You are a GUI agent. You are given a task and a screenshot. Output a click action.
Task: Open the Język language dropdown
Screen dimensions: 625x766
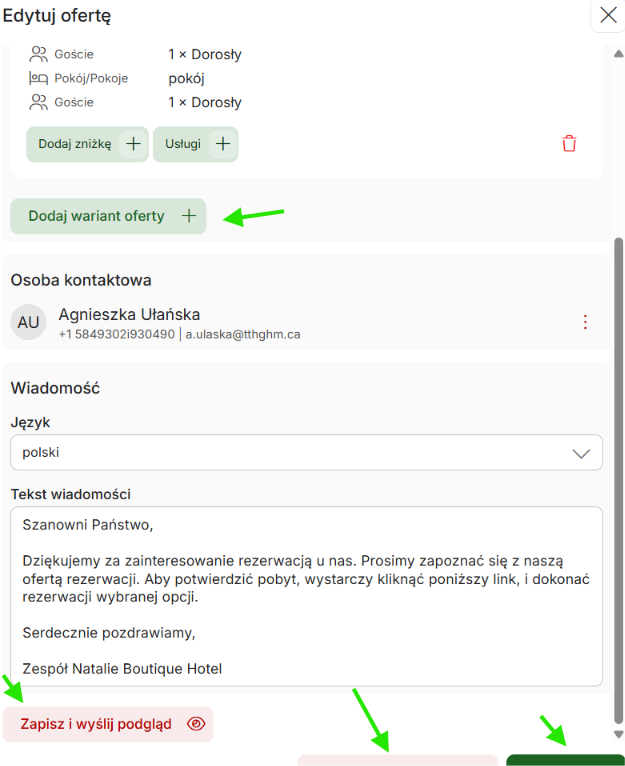[x=306, y=452]
